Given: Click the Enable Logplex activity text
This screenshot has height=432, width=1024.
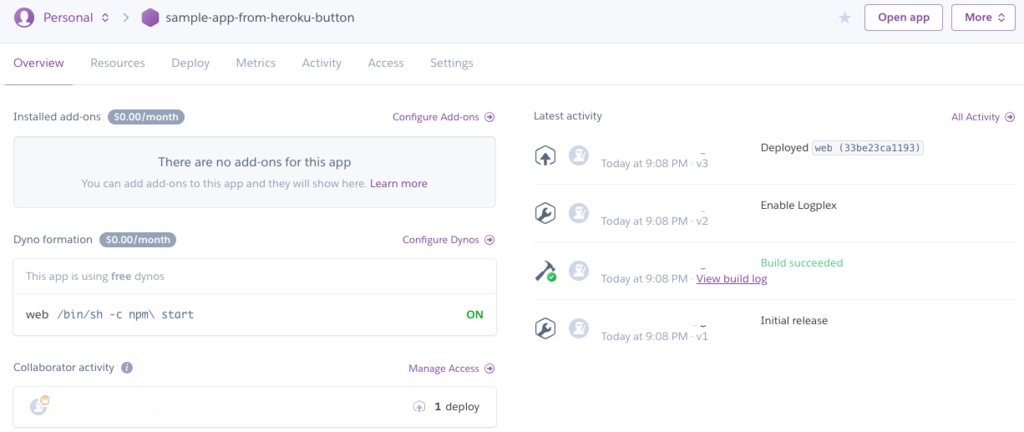Looking at the screenshot, I should [x=799, y=206].
